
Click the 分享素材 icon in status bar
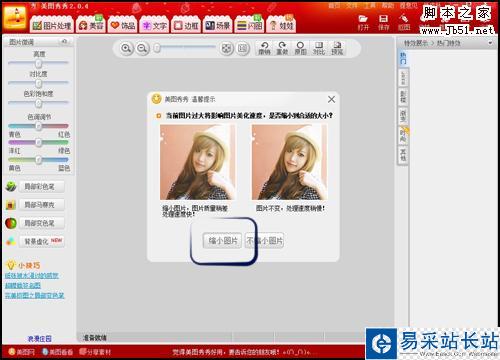tap(83, 352)
